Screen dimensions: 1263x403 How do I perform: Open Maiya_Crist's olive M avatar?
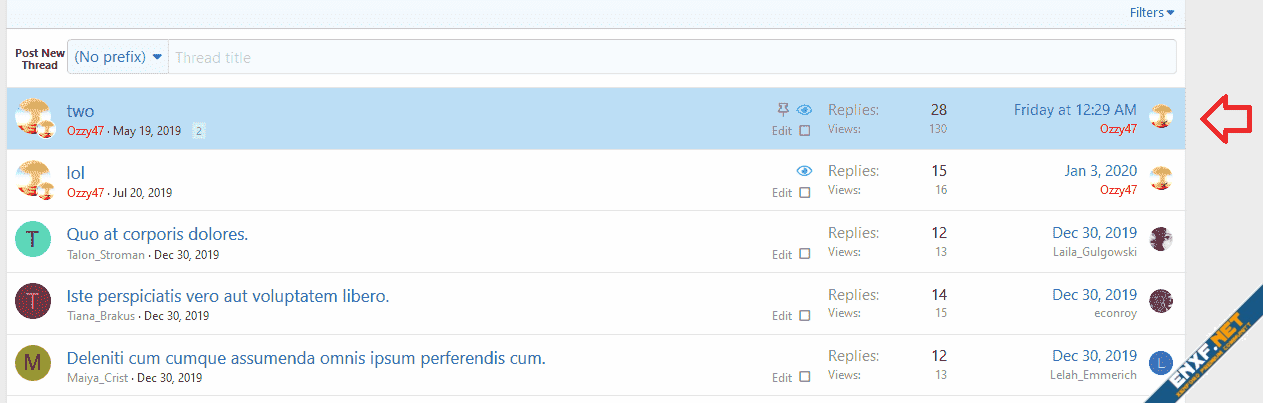click(x=33, y=362)
